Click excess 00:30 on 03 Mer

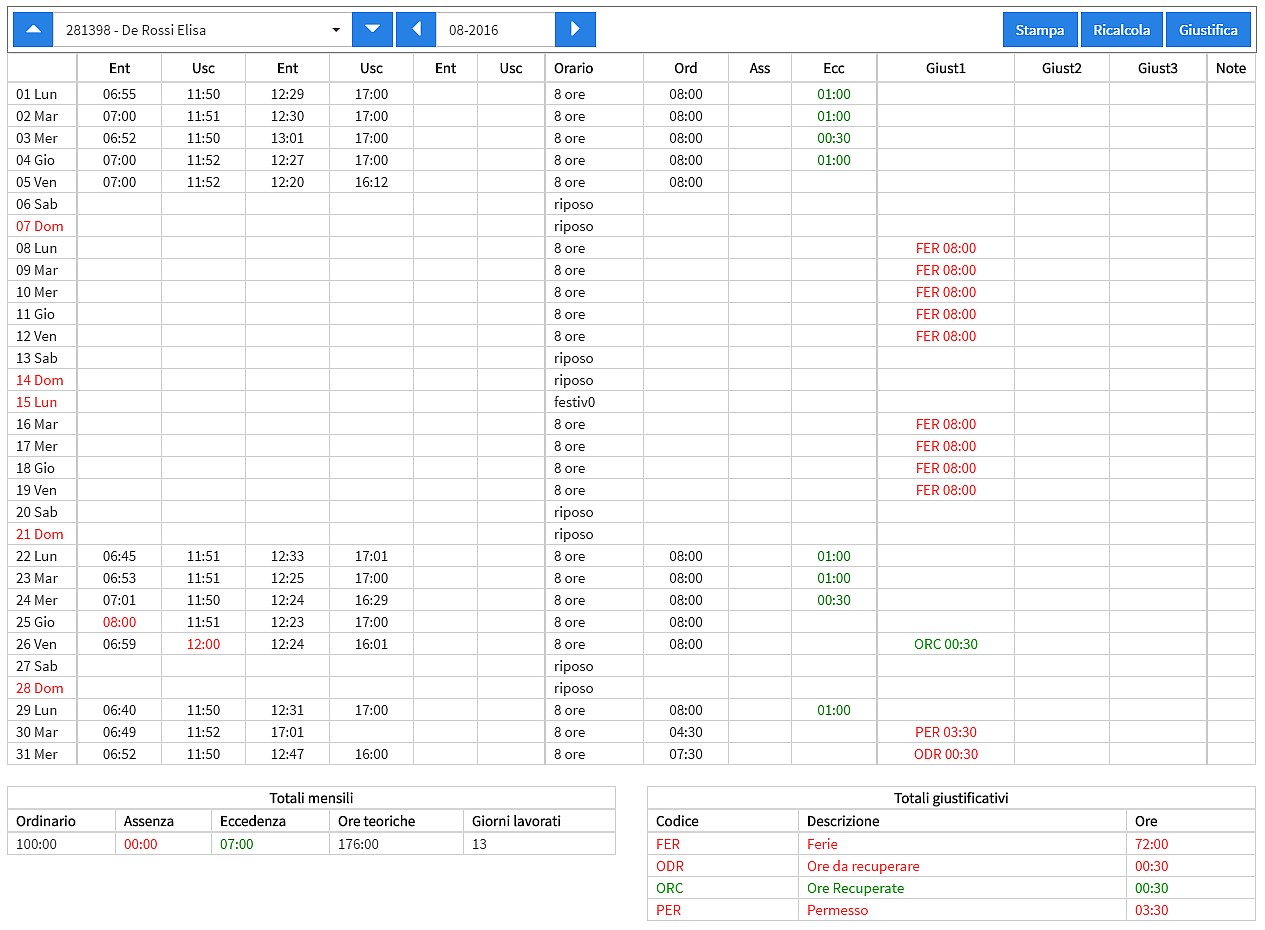click(834, 138)
